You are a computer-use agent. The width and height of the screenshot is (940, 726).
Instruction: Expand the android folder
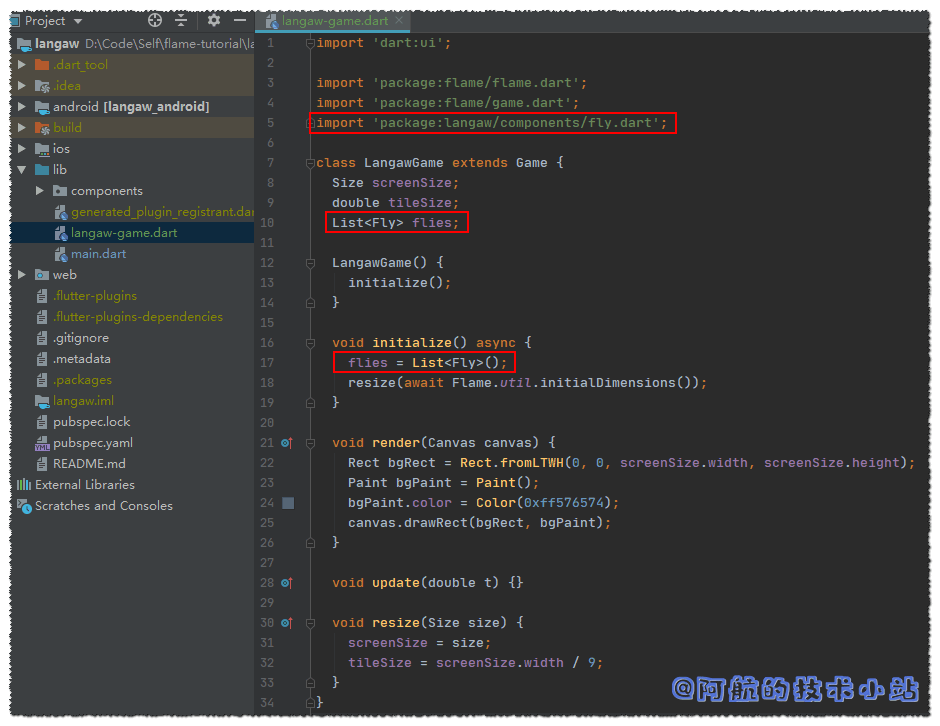(22, 107)
